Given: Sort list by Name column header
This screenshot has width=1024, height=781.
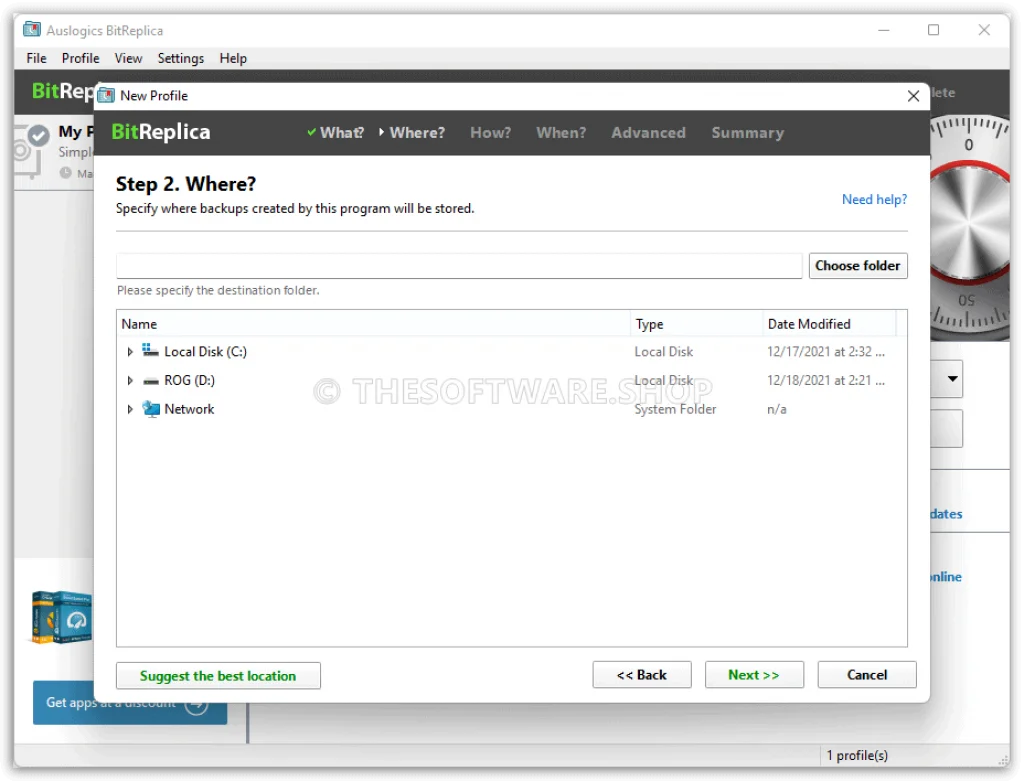Looking at the screenshot, I should click(x=374, y=324).
